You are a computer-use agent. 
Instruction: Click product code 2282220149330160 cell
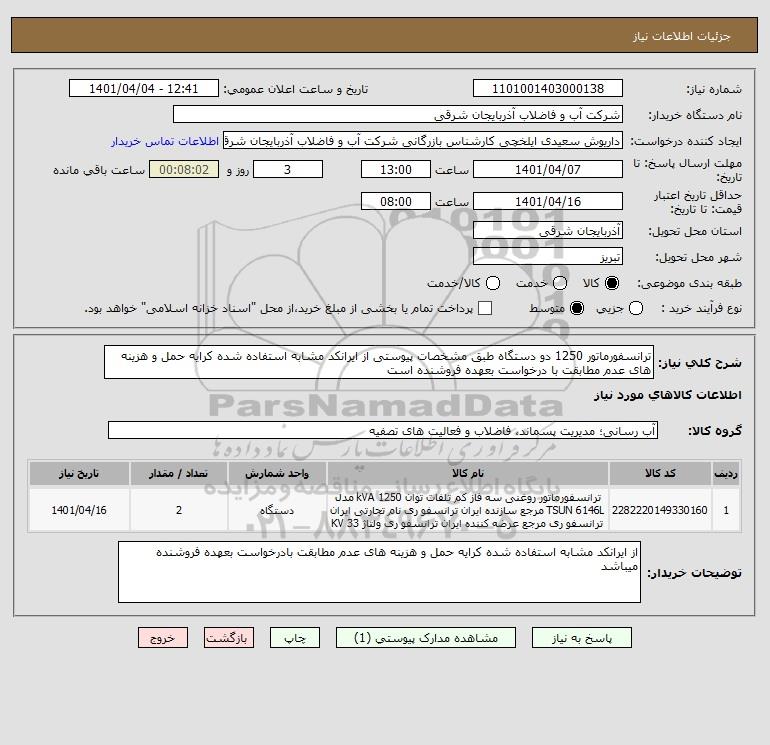[x=660, y=510]
